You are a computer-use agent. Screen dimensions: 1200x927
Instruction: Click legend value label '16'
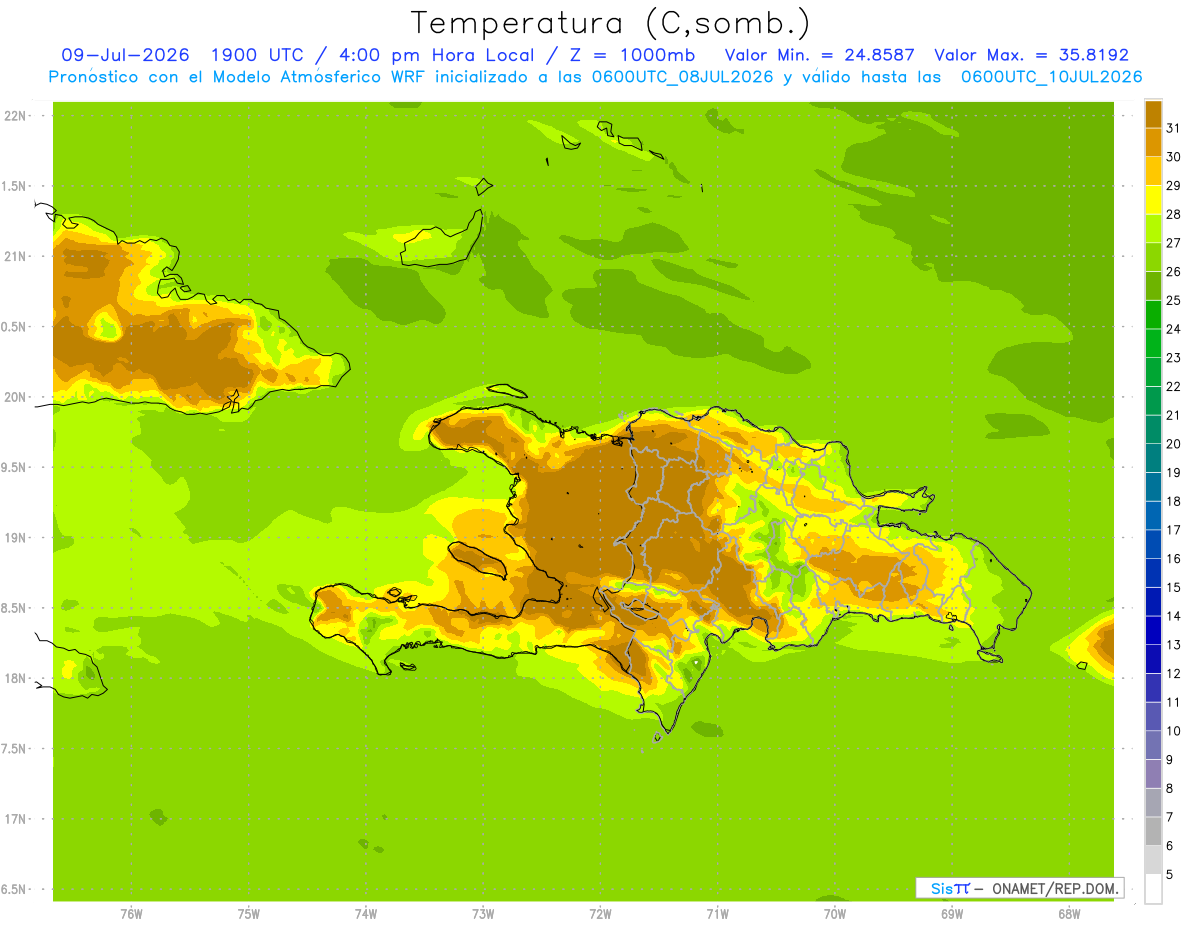[x=1174, y=559]
